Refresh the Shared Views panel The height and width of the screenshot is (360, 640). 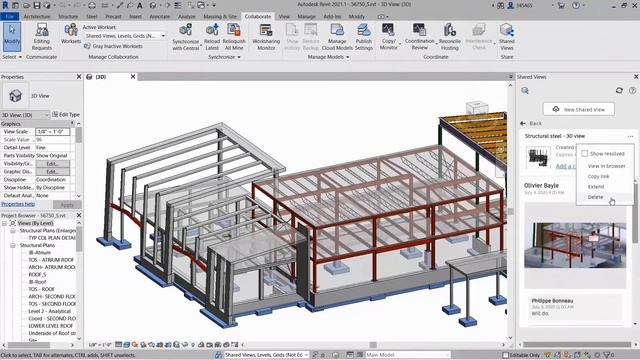click(619, 91)
